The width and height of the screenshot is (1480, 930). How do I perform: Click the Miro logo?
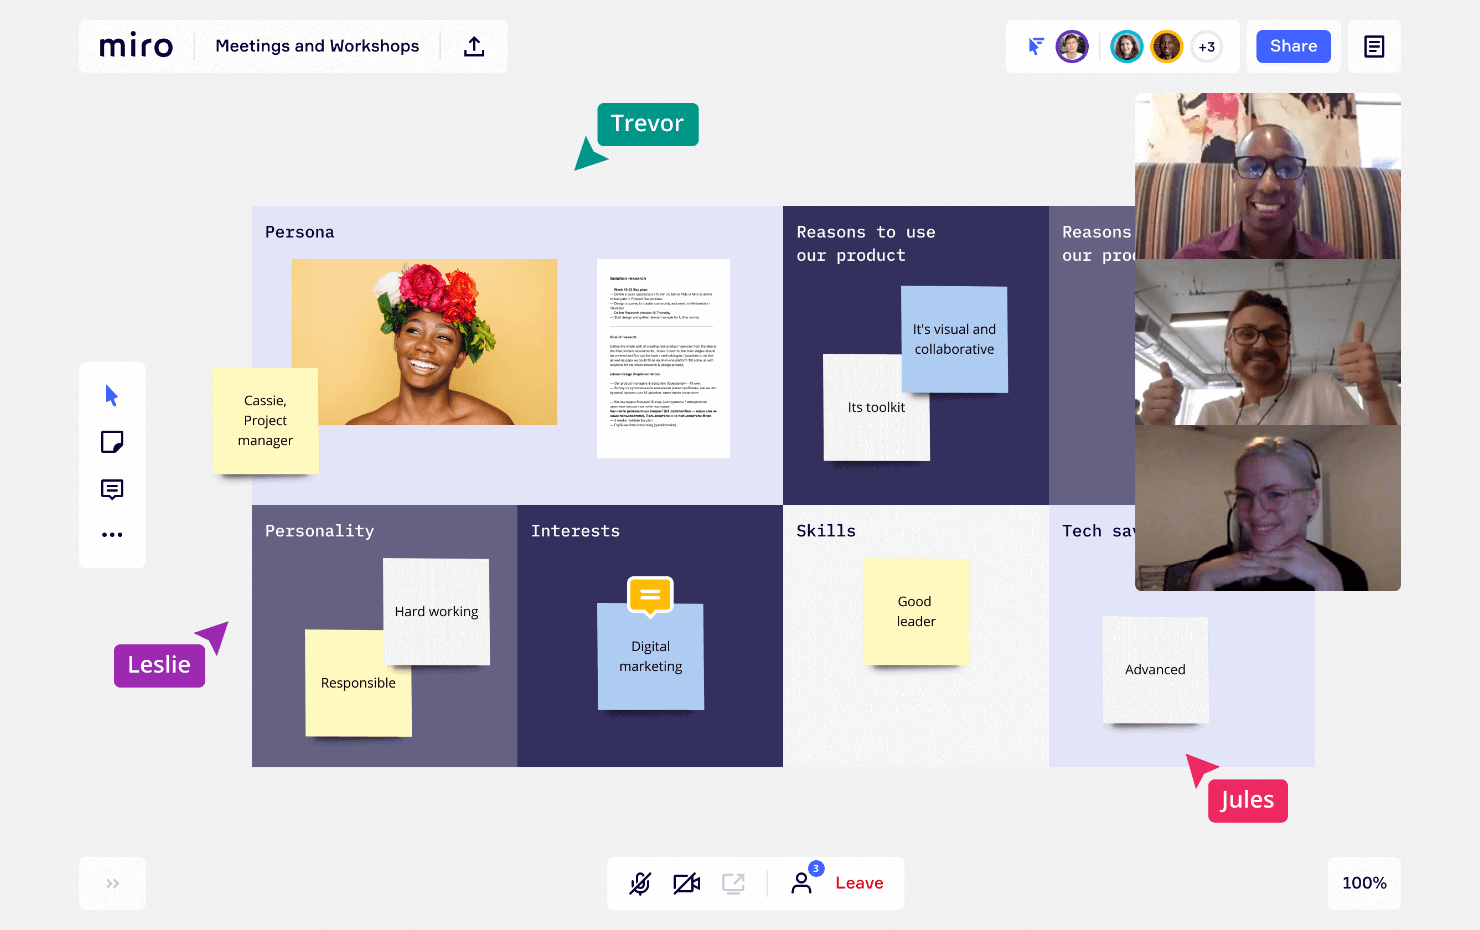click(136, 46)
